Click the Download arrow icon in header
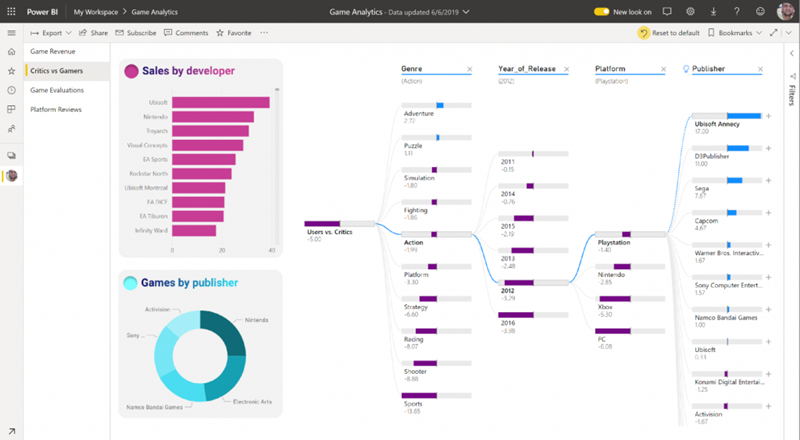The height and width of the screenshot is (440, 800). pos(714,11)
